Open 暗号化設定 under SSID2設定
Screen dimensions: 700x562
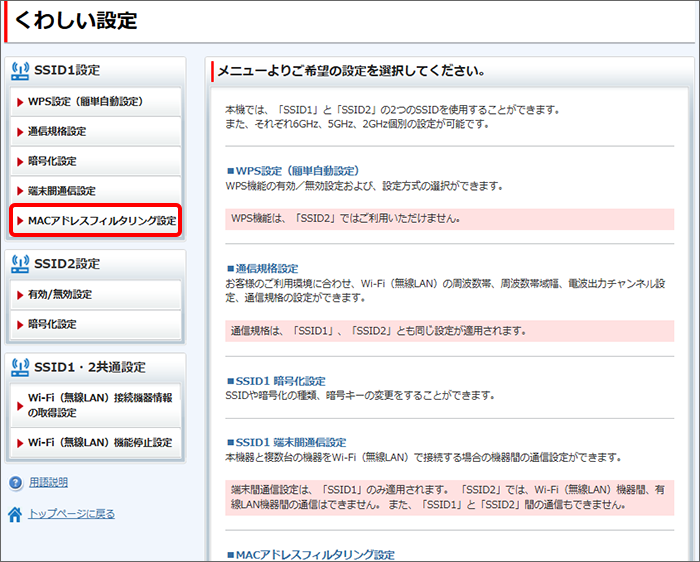click(x=96, y=325)
